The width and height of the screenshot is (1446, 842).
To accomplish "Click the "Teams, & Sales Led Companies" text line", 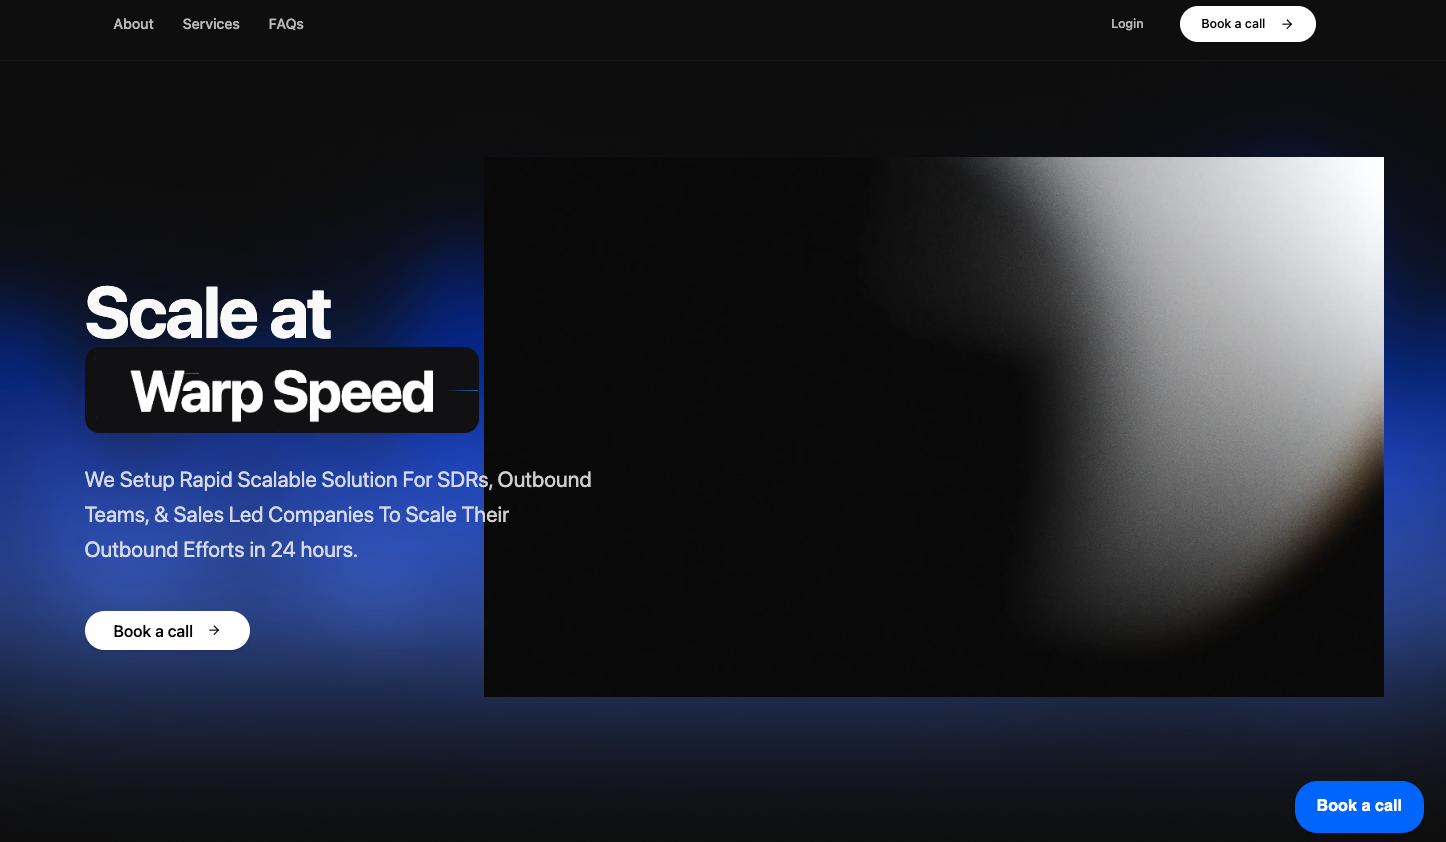I will 296,515.
